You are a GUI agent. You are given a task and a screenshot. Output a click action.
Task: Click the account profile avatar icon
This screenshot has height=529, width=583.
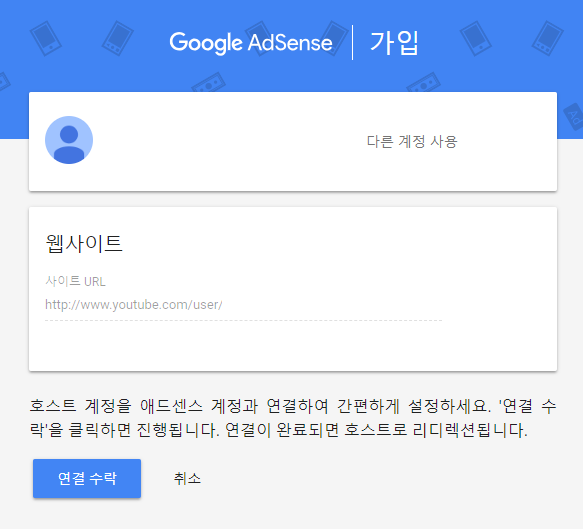click(x=69, y=140)
